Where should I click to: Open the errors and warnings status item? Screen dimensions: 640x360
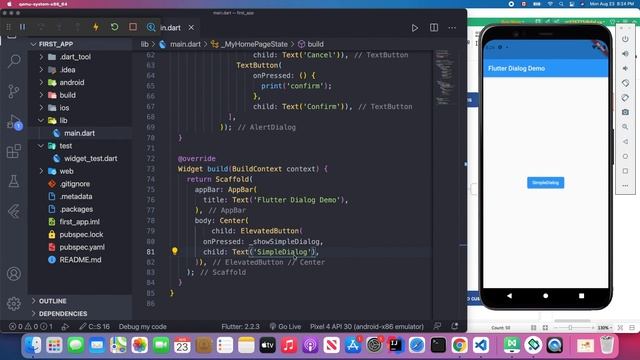pos(31,327)
